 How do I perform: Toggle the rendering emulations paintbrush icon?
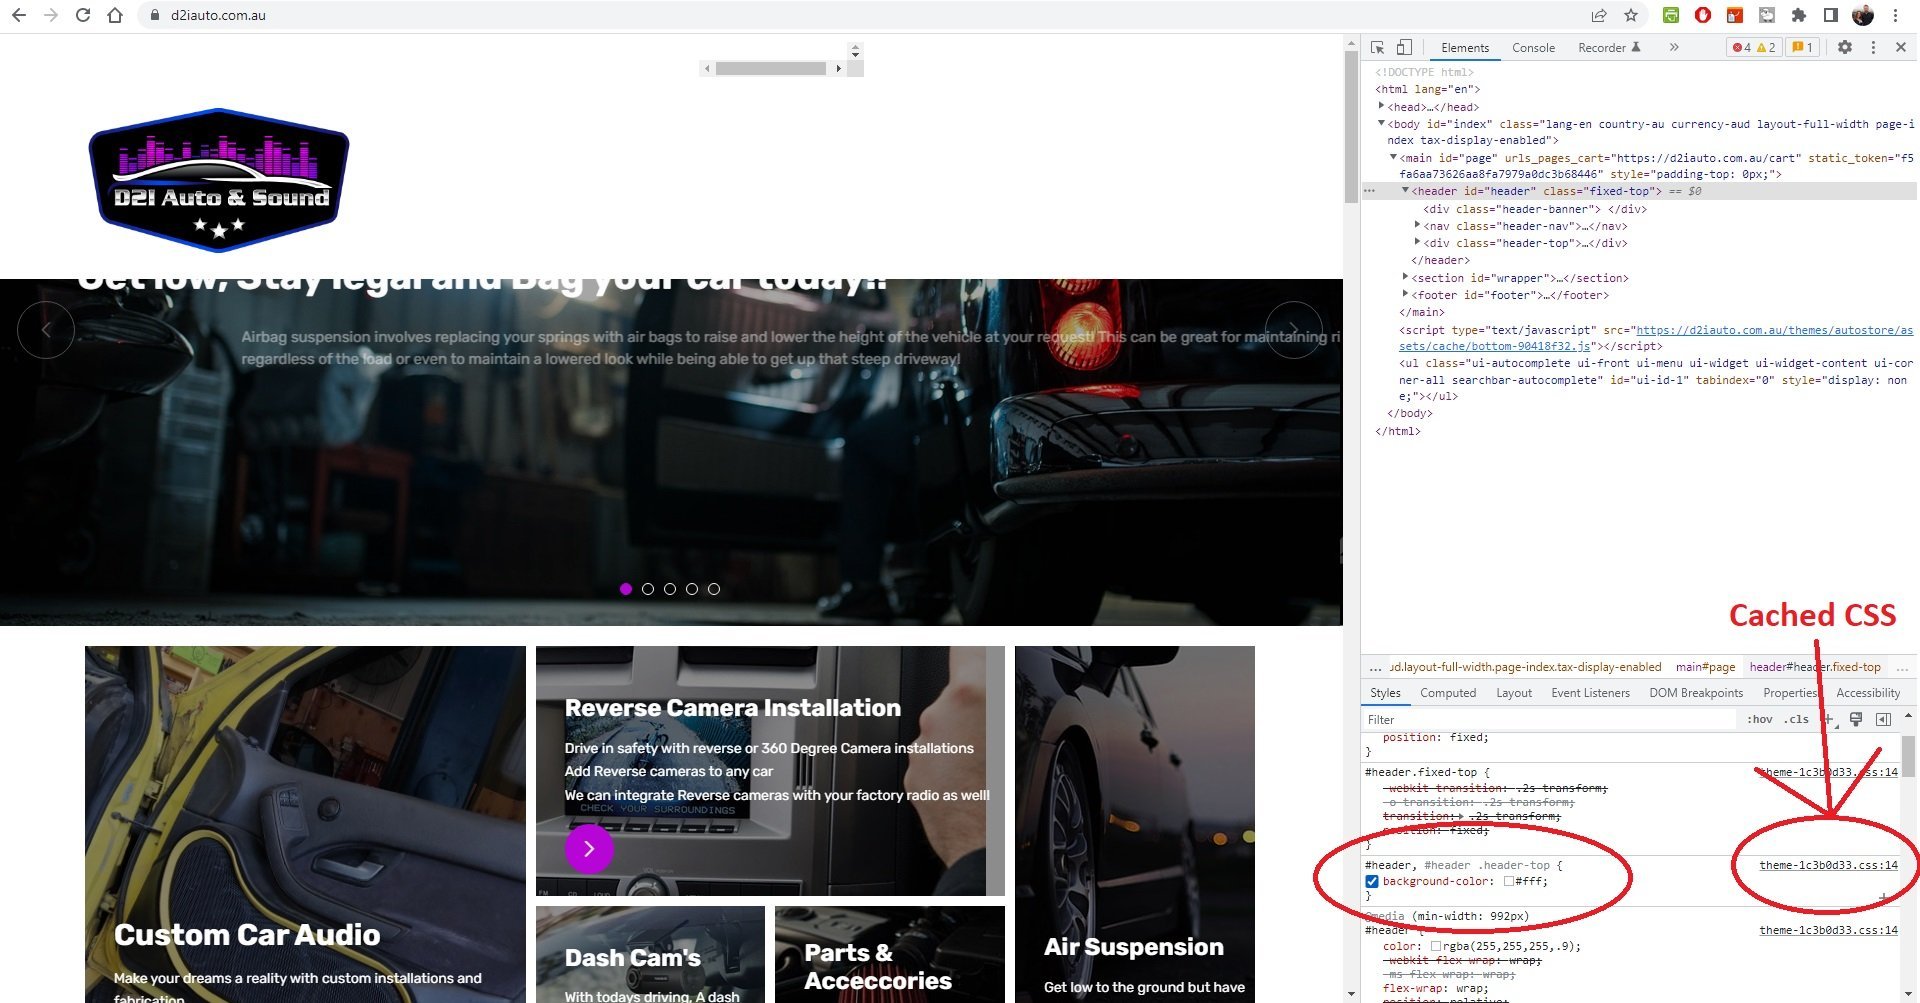tap(1856, 719)
